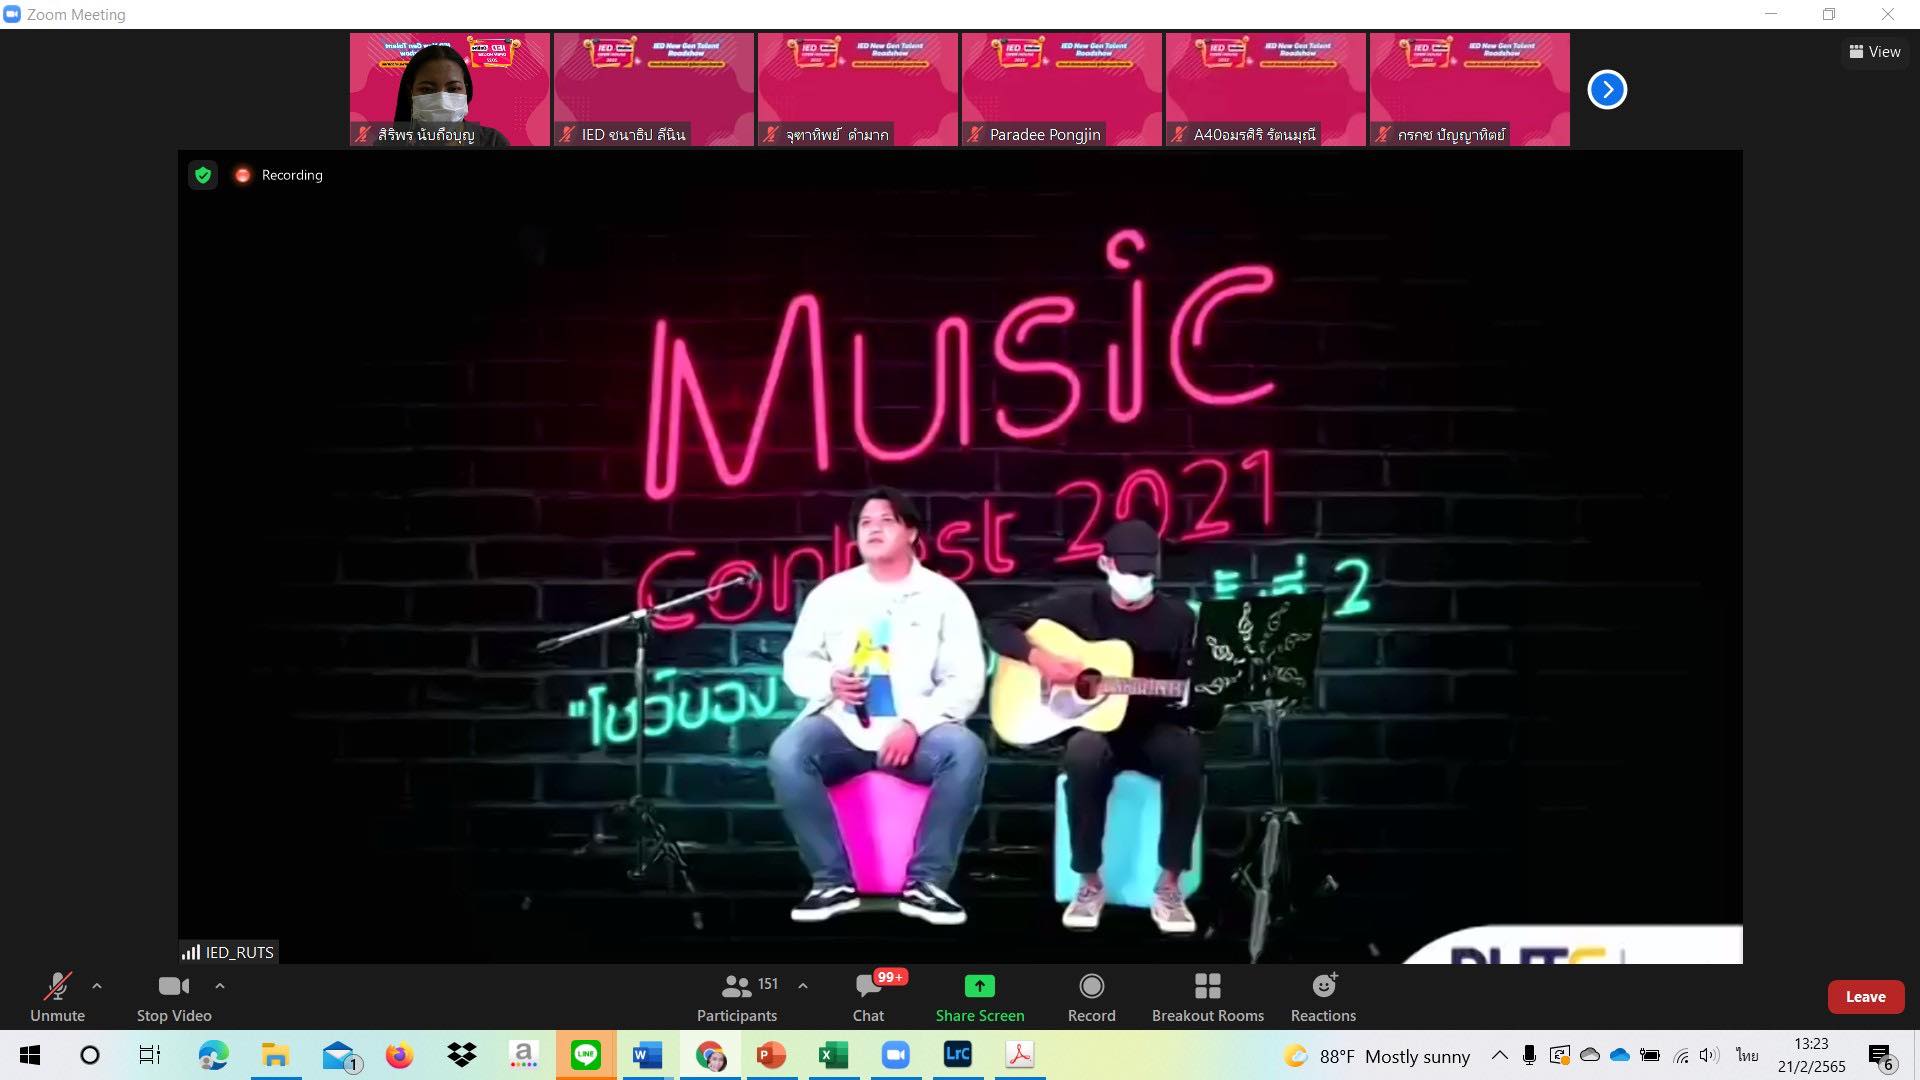
Task: Open the Chat panel
Action: (868, 997)
